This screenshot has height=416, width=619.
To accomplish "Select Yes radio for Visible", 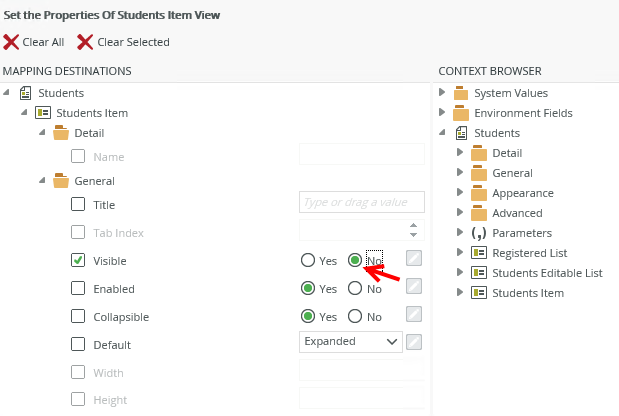I will [x=308, y=261].
